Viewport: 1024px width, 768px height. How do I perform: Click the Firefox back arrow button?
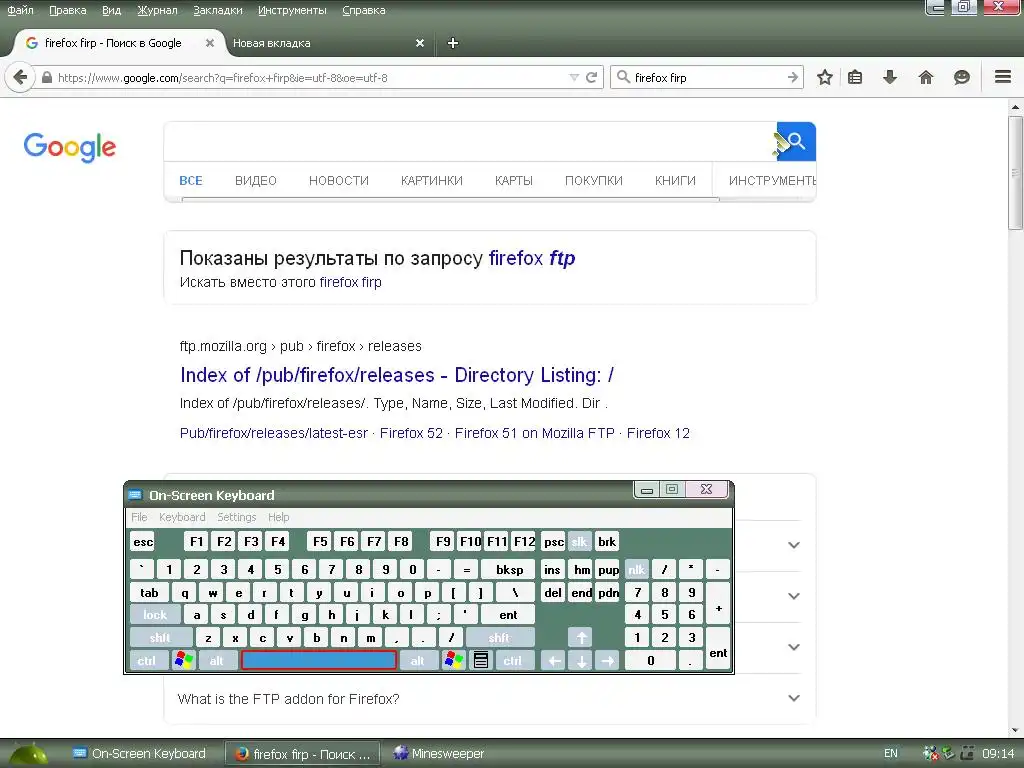[x=20, y=78]
